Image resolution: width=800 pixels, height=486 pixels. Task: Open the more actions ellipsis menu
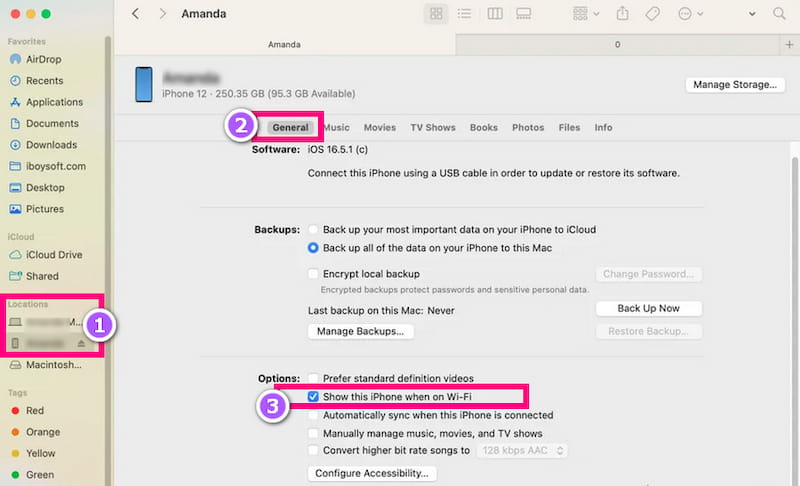690,14
